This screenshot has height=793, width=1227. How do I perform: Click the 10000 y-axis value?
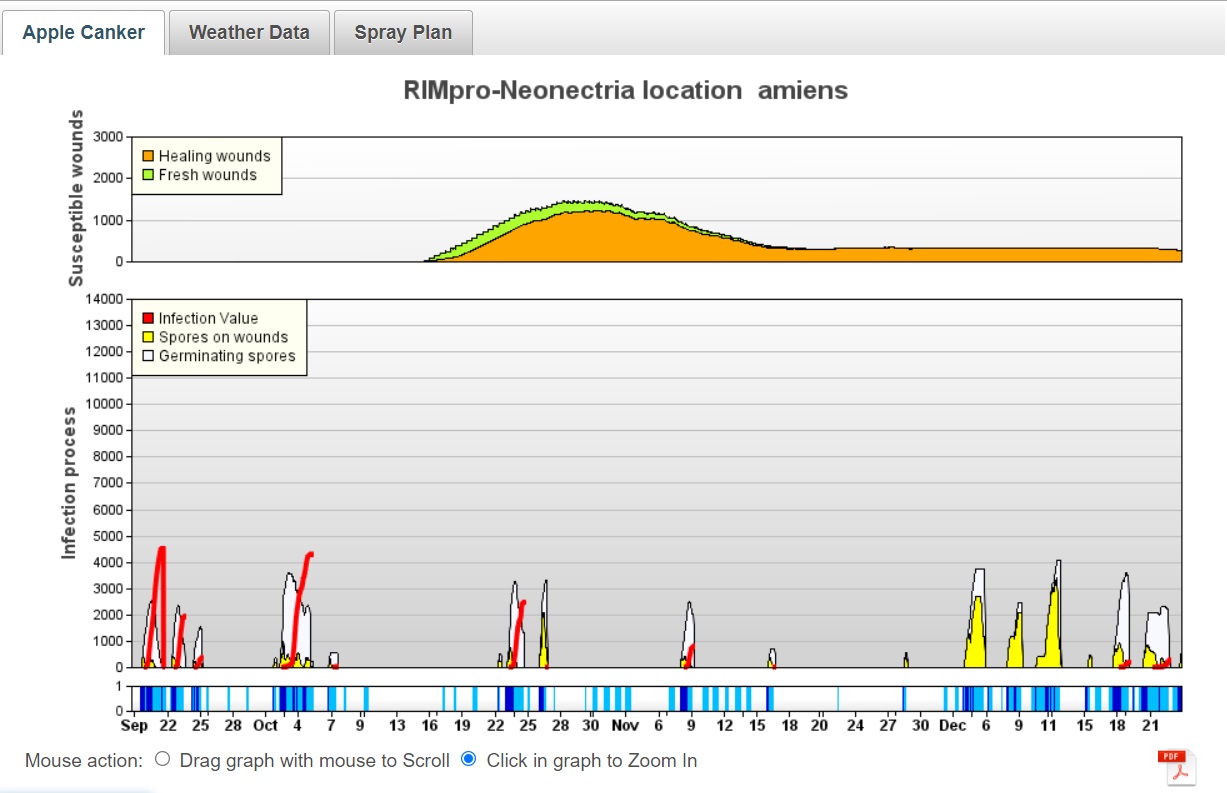click(x=103, y=404)
